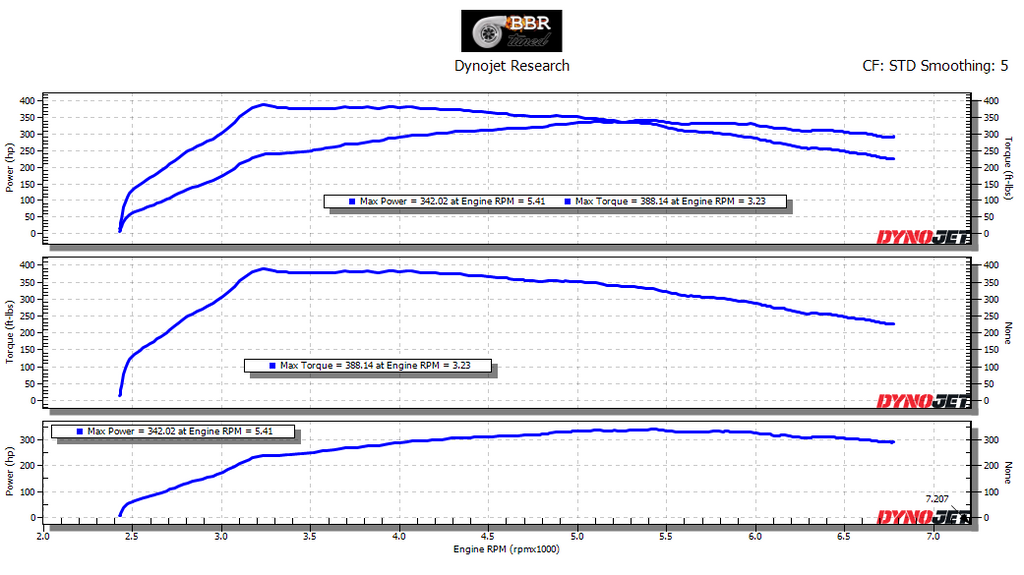Click the Torque (ft-lbs) axis label on the middle graph
Image resolution: width=1024 pixels, height=575 pixels.
point(10,331)
